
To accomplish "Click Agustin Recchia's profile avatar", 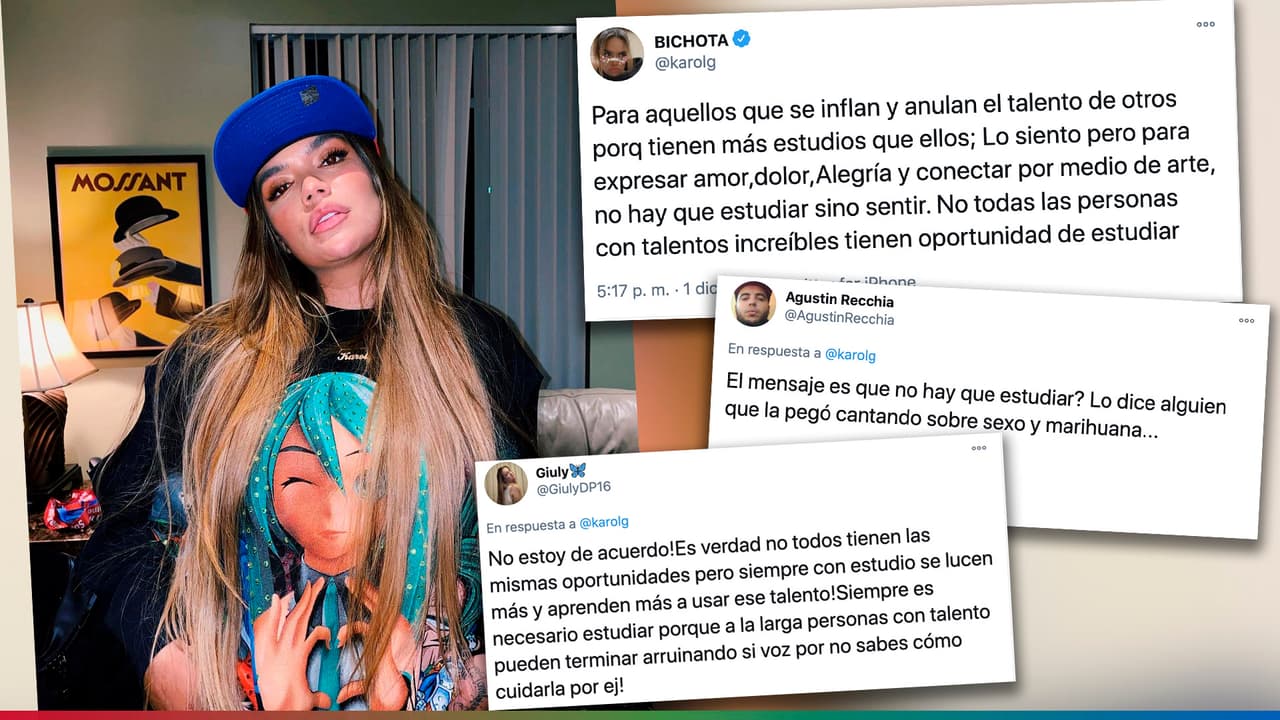I will [x=753, y=304].
